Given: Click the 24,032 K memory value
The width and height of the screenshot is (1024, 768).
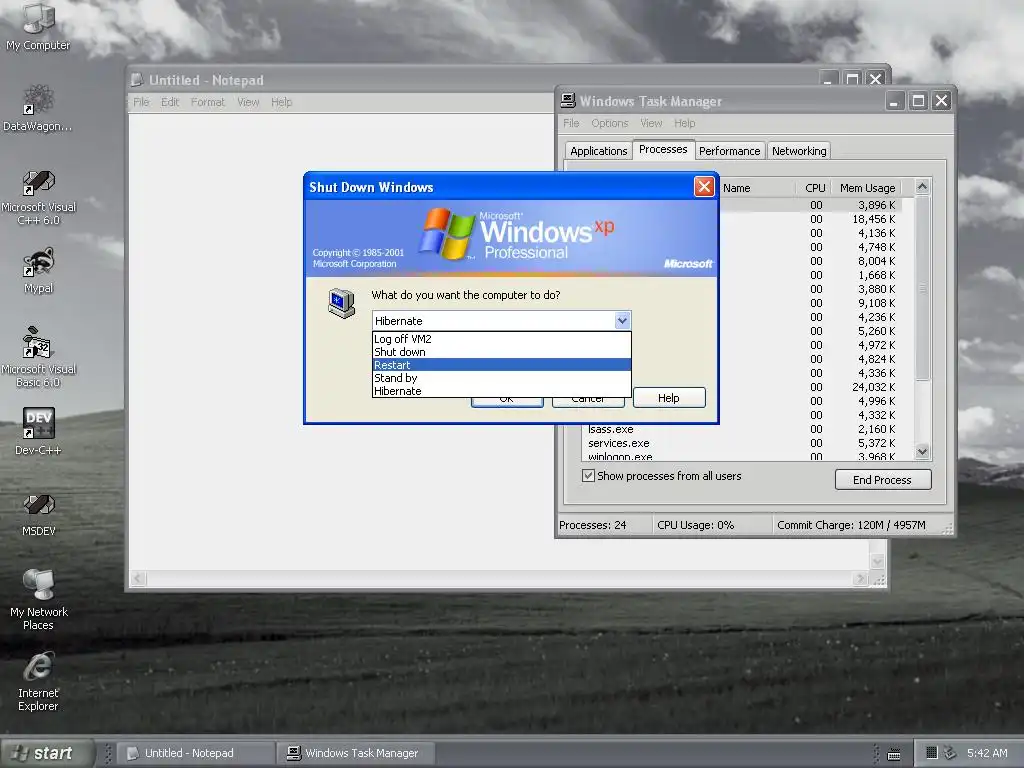Looking at the screenshot, I should (x=873, y=387).
